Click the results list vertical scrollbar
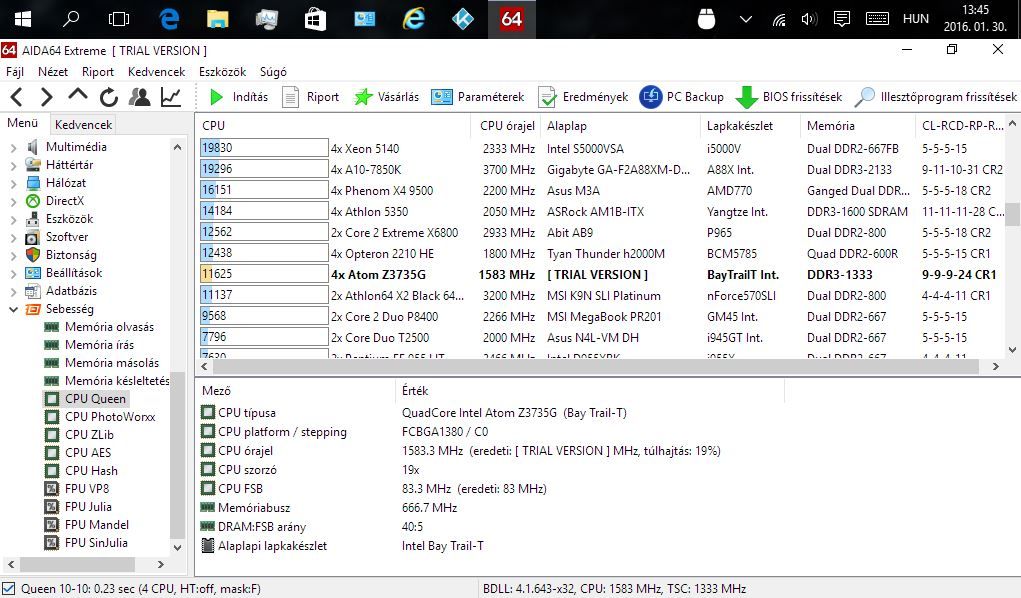The height and width of the screenshot is (598, 1021). tap(1012, 214)
